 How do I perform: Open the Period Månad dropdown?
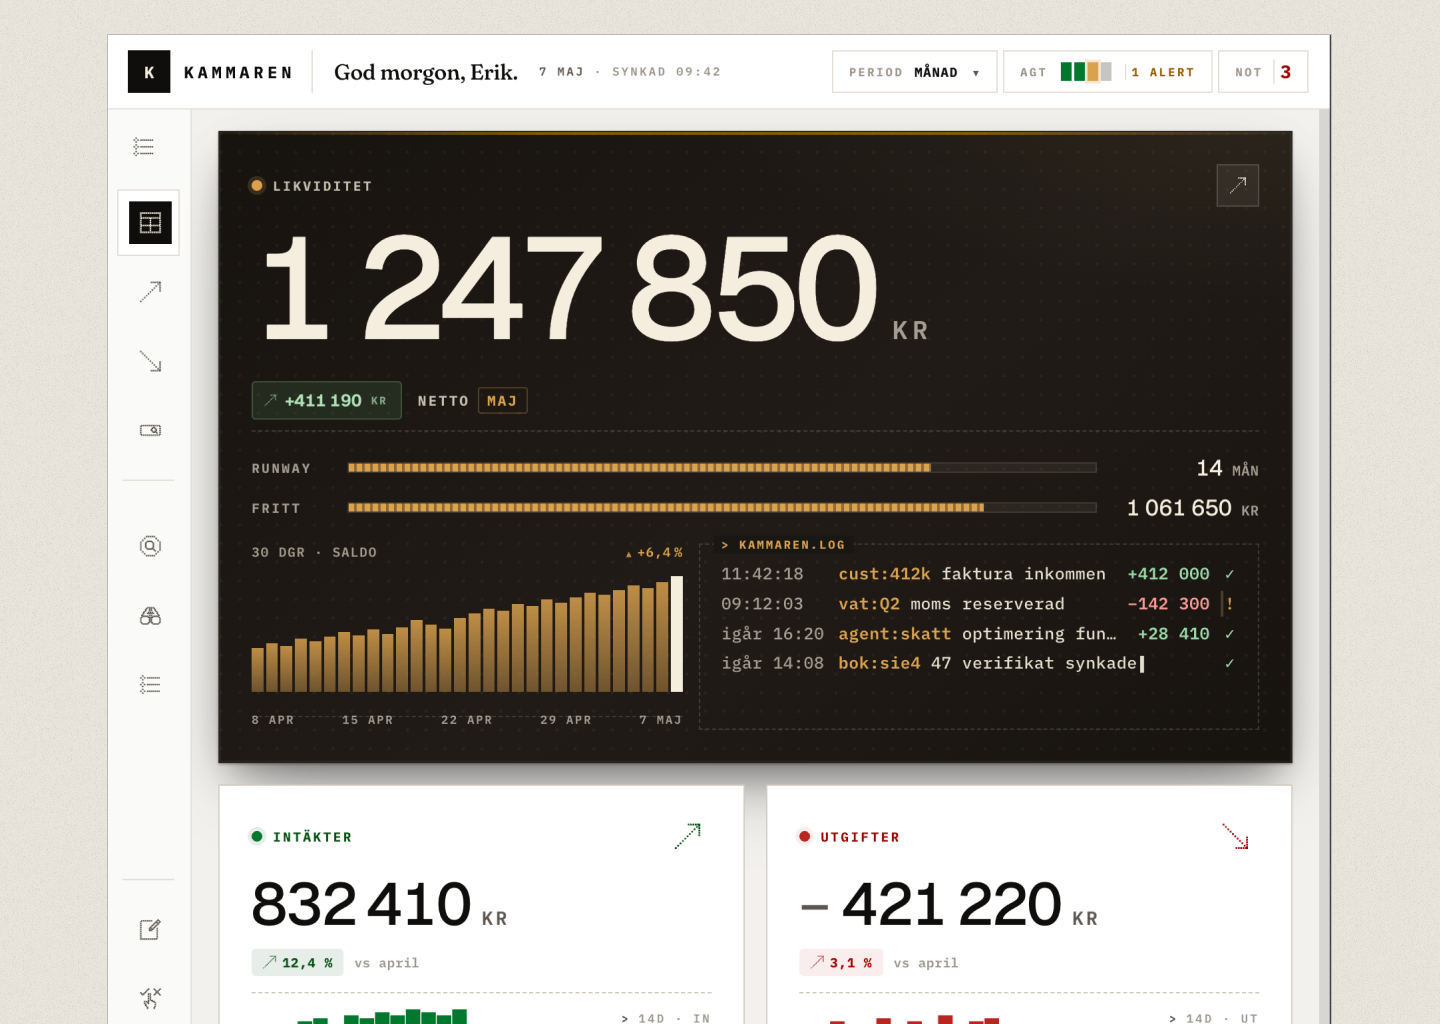coord(915,72)
